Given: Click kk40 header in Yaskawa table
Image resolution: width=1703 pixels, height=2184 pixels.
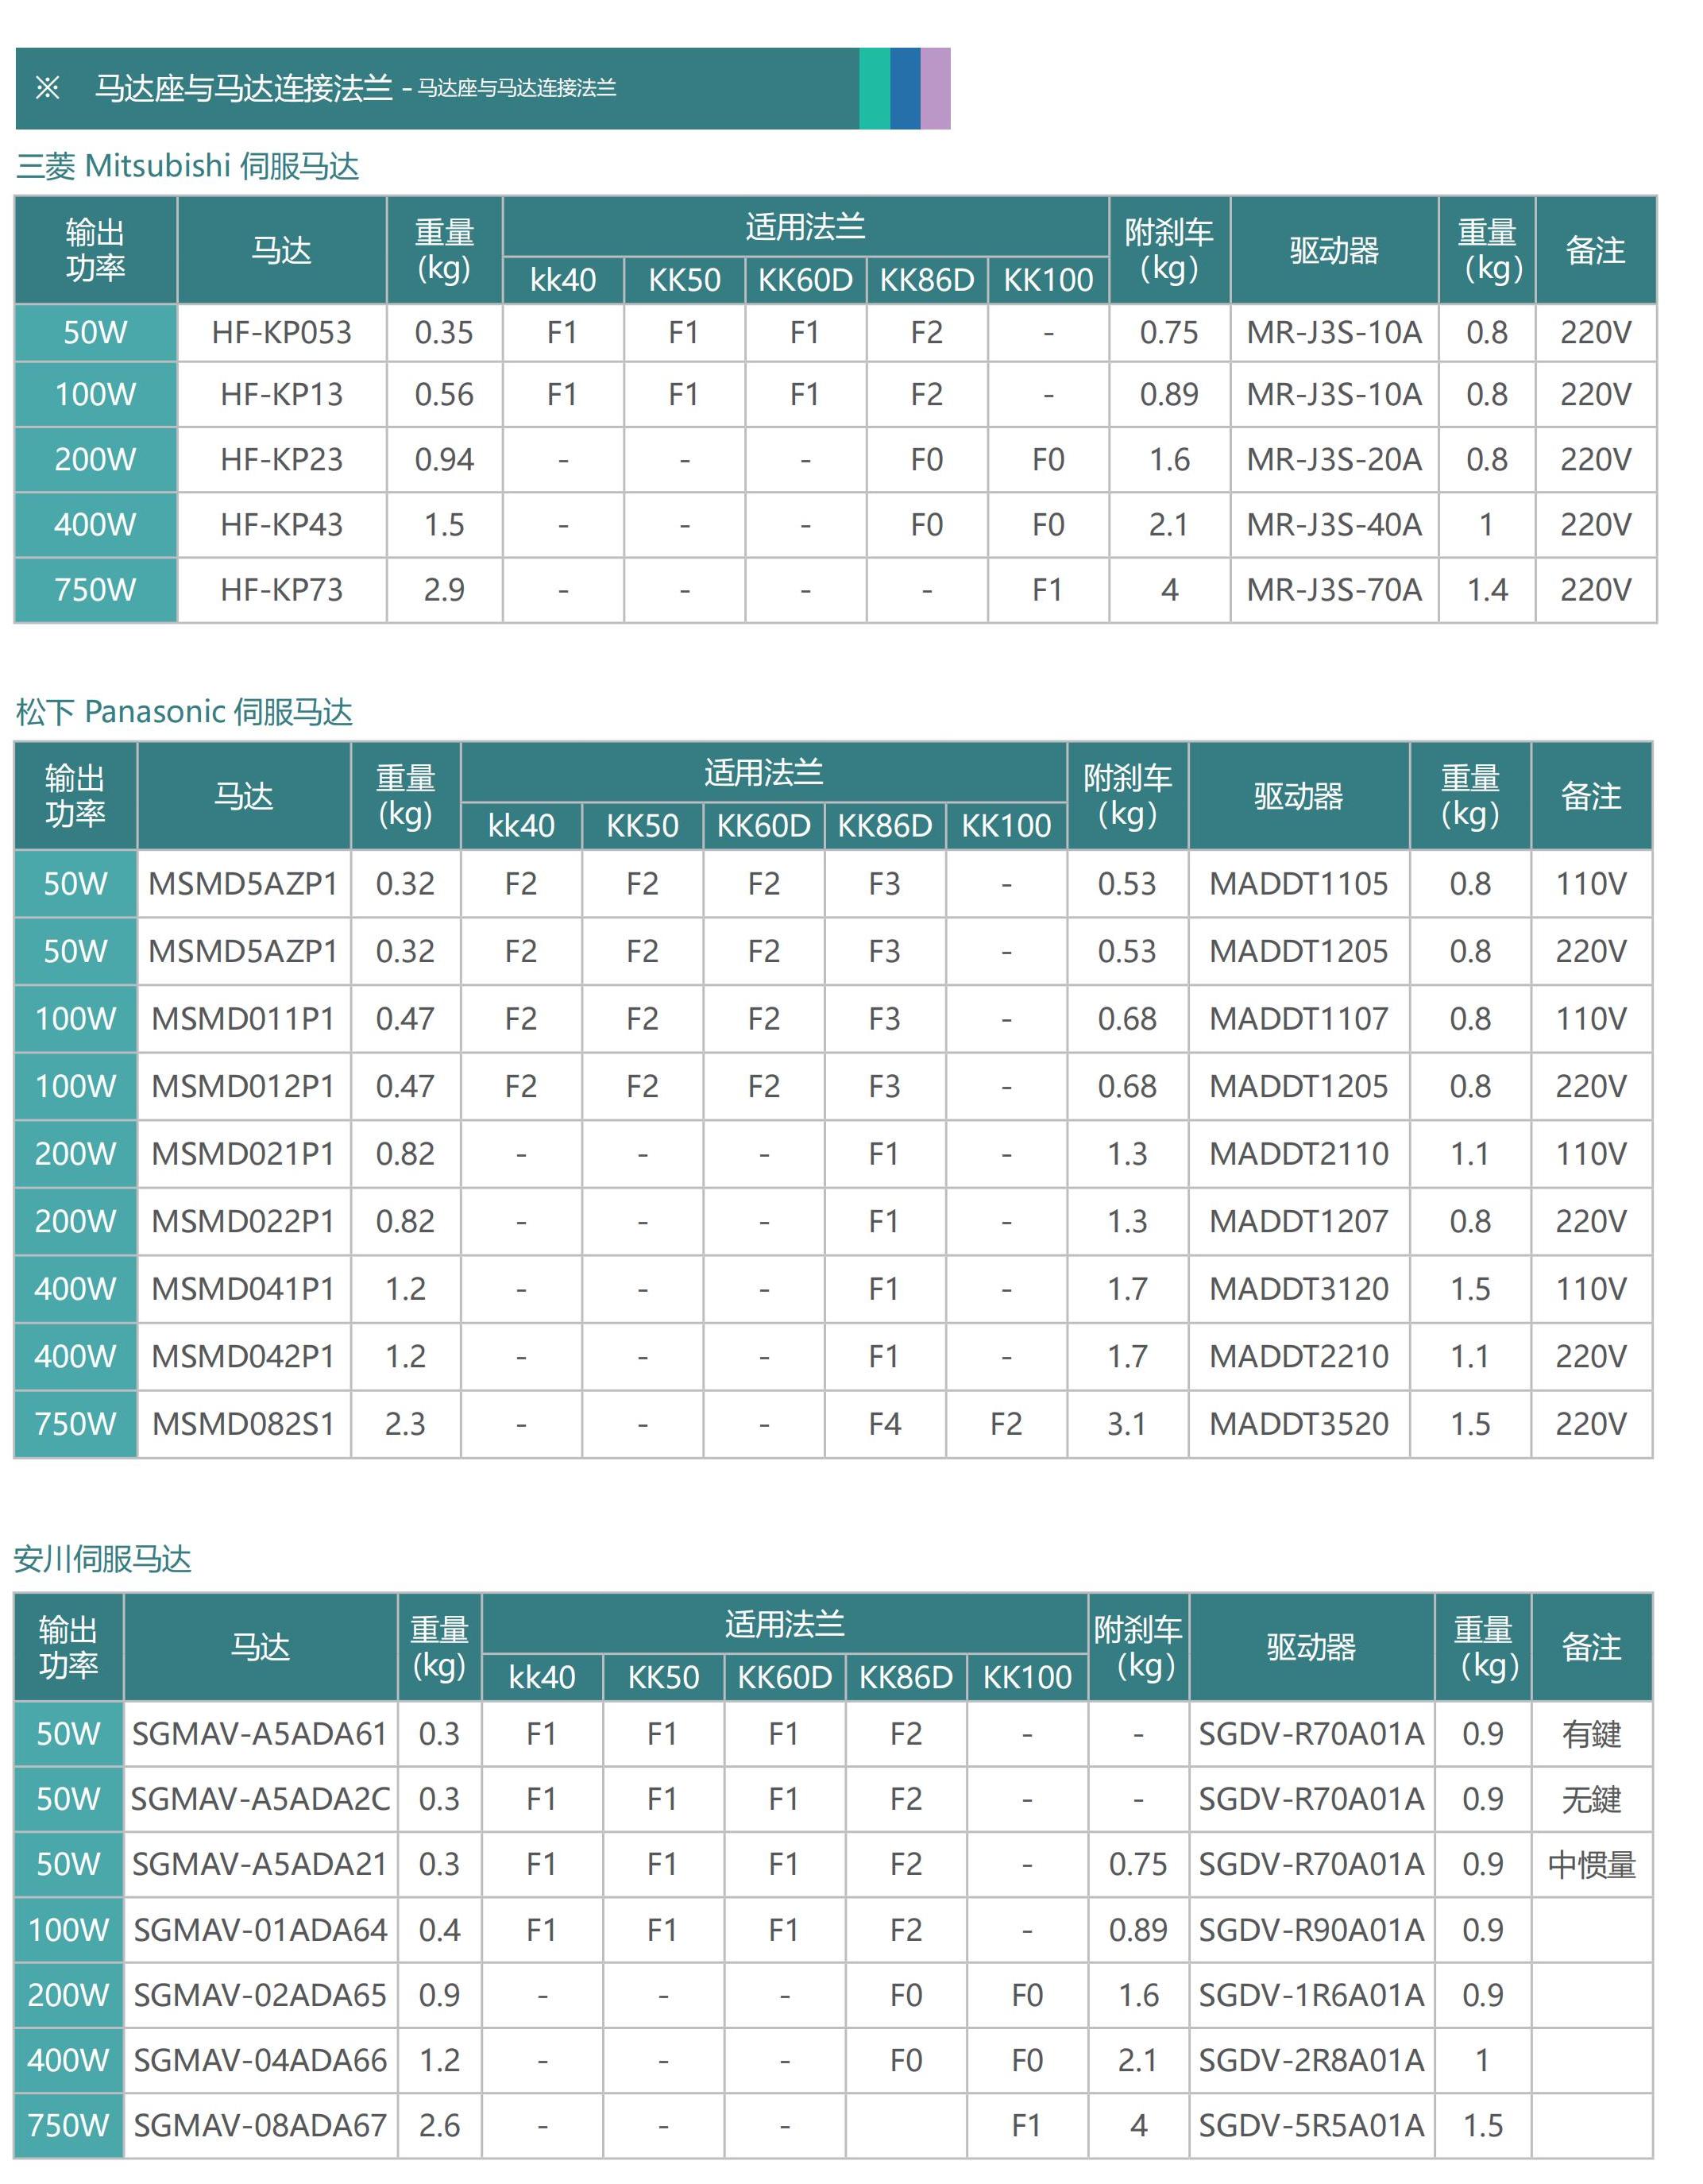Looking at the screenshot, I should pos(542,1676).
